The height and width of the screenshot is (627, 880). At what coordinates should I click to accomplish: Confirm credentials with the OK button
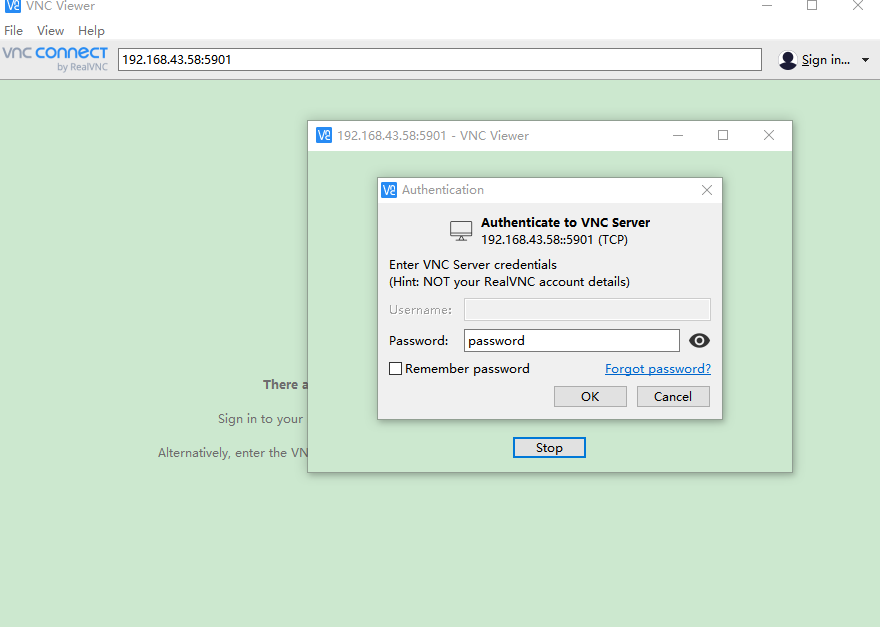(x=590, y=397)
